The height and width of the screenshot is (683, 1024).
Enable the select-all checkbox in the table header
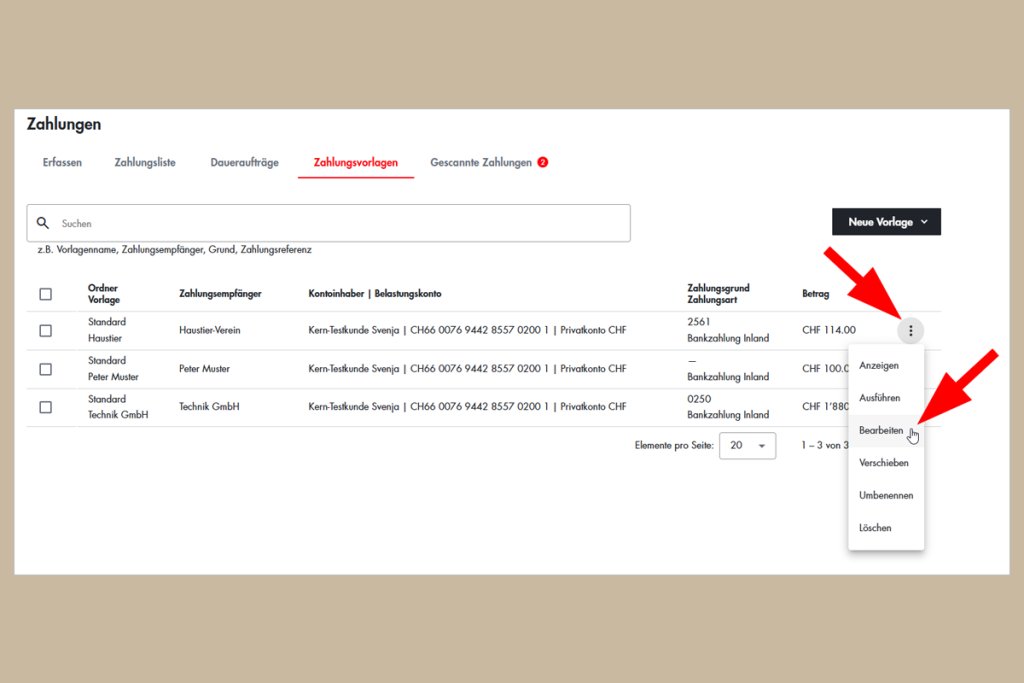click(x=45, y=293)
